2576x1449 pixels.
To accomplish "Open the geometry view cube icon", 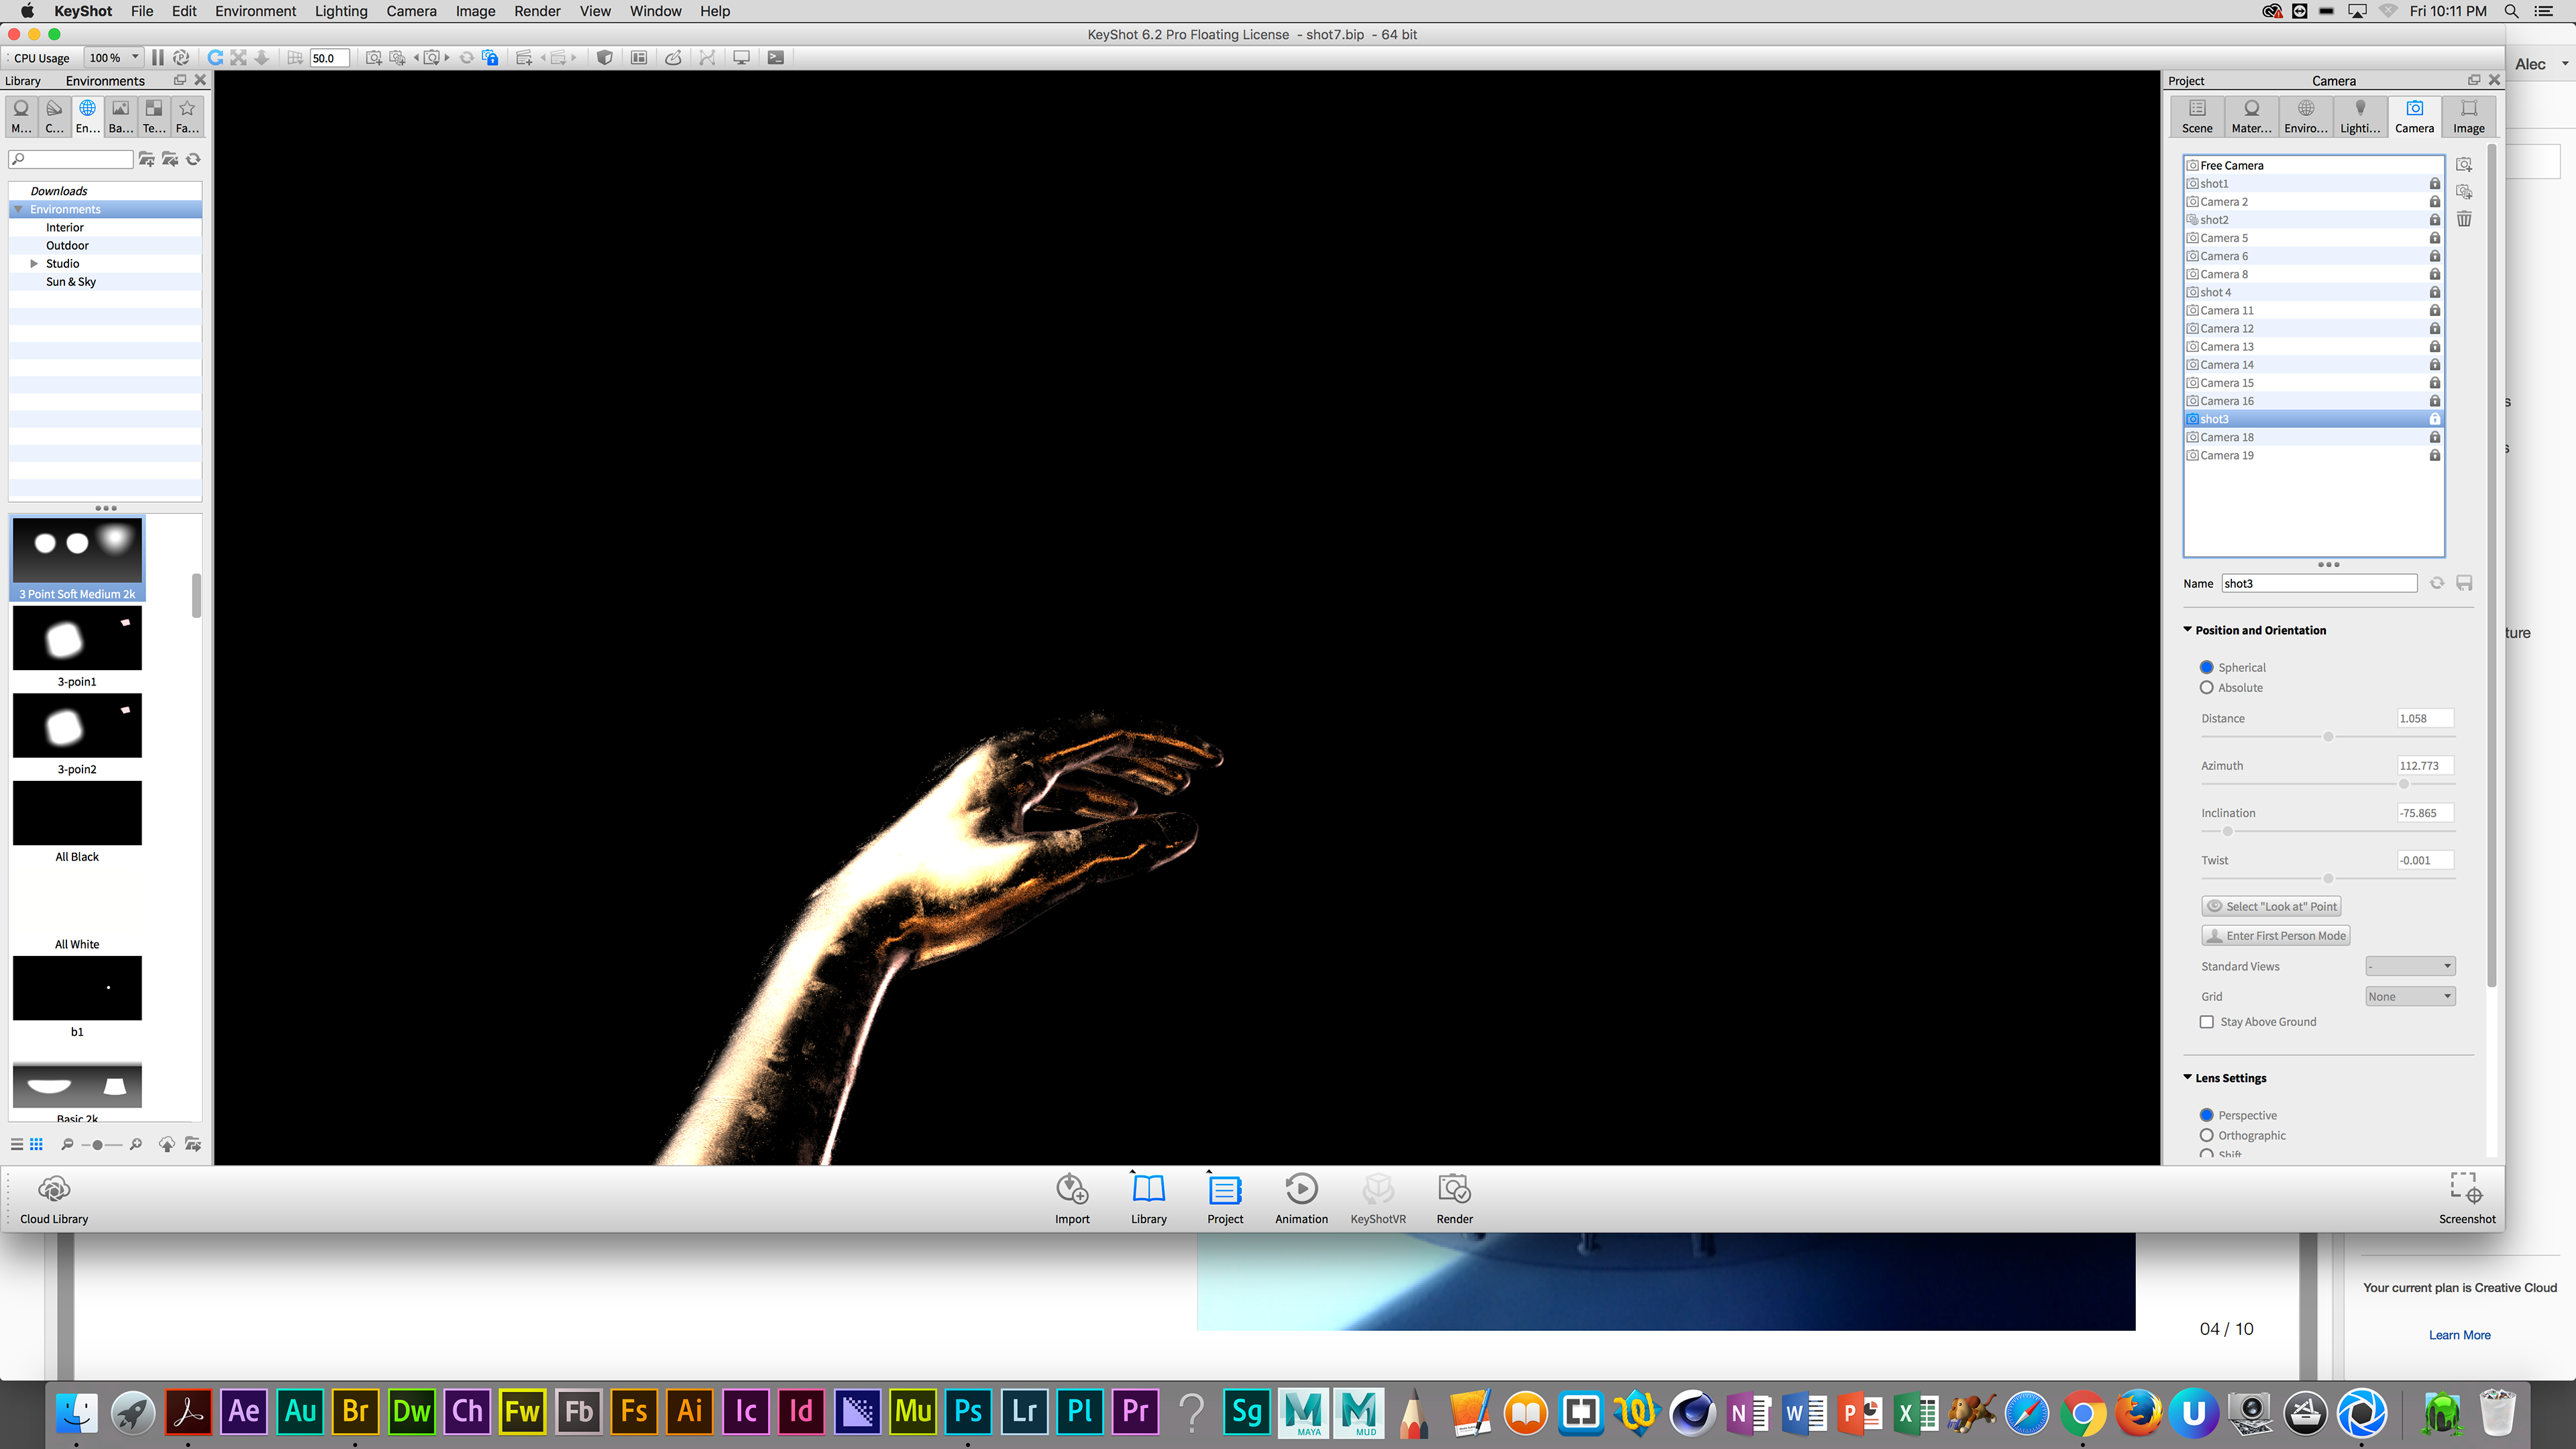I will 604,58.
